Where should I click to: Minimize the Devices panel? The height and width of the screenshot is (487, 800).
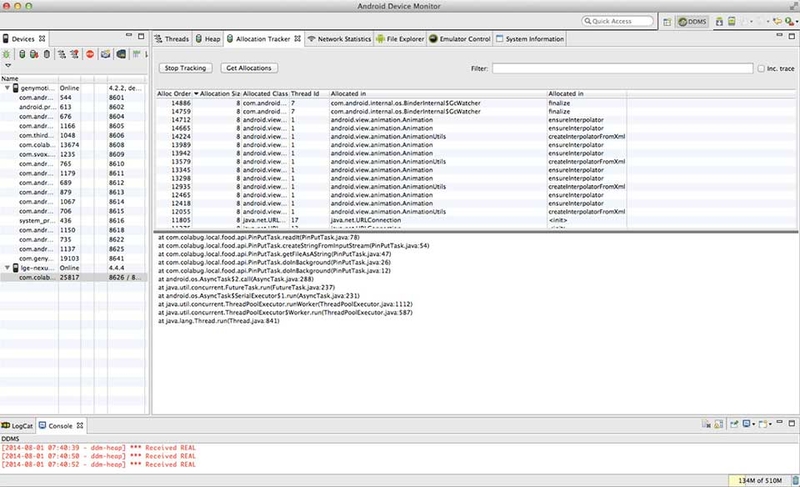(129, 36)
